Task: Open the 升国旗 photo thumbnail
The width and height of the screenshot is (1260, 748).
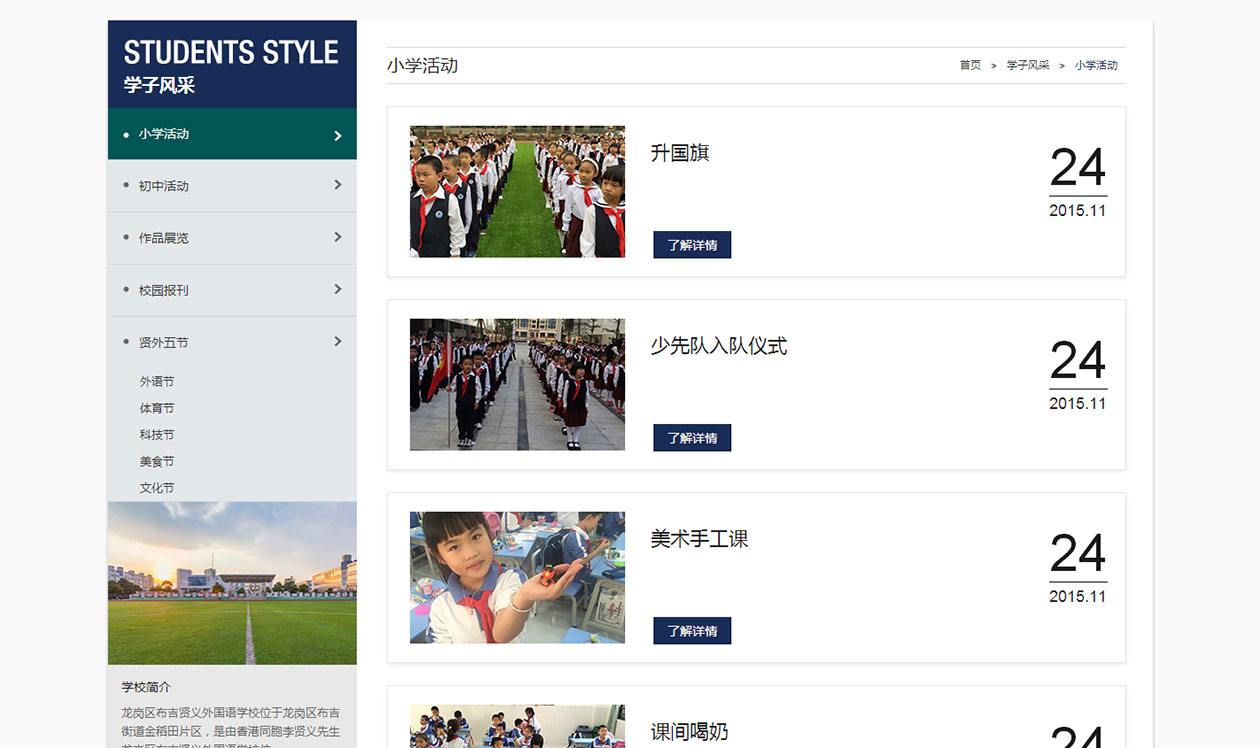Action: tap(517, 191)
